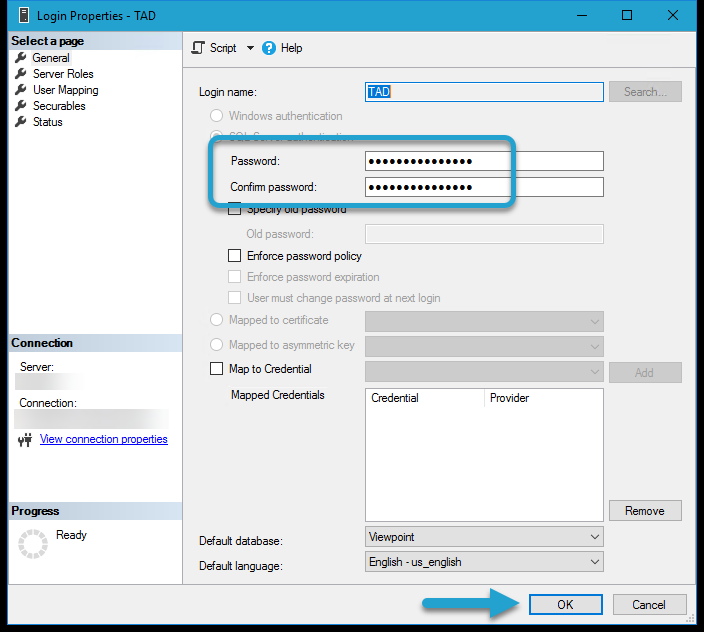The image size is (704, 632).
Task: Select the General page
Action: click(x=51, y=58)
